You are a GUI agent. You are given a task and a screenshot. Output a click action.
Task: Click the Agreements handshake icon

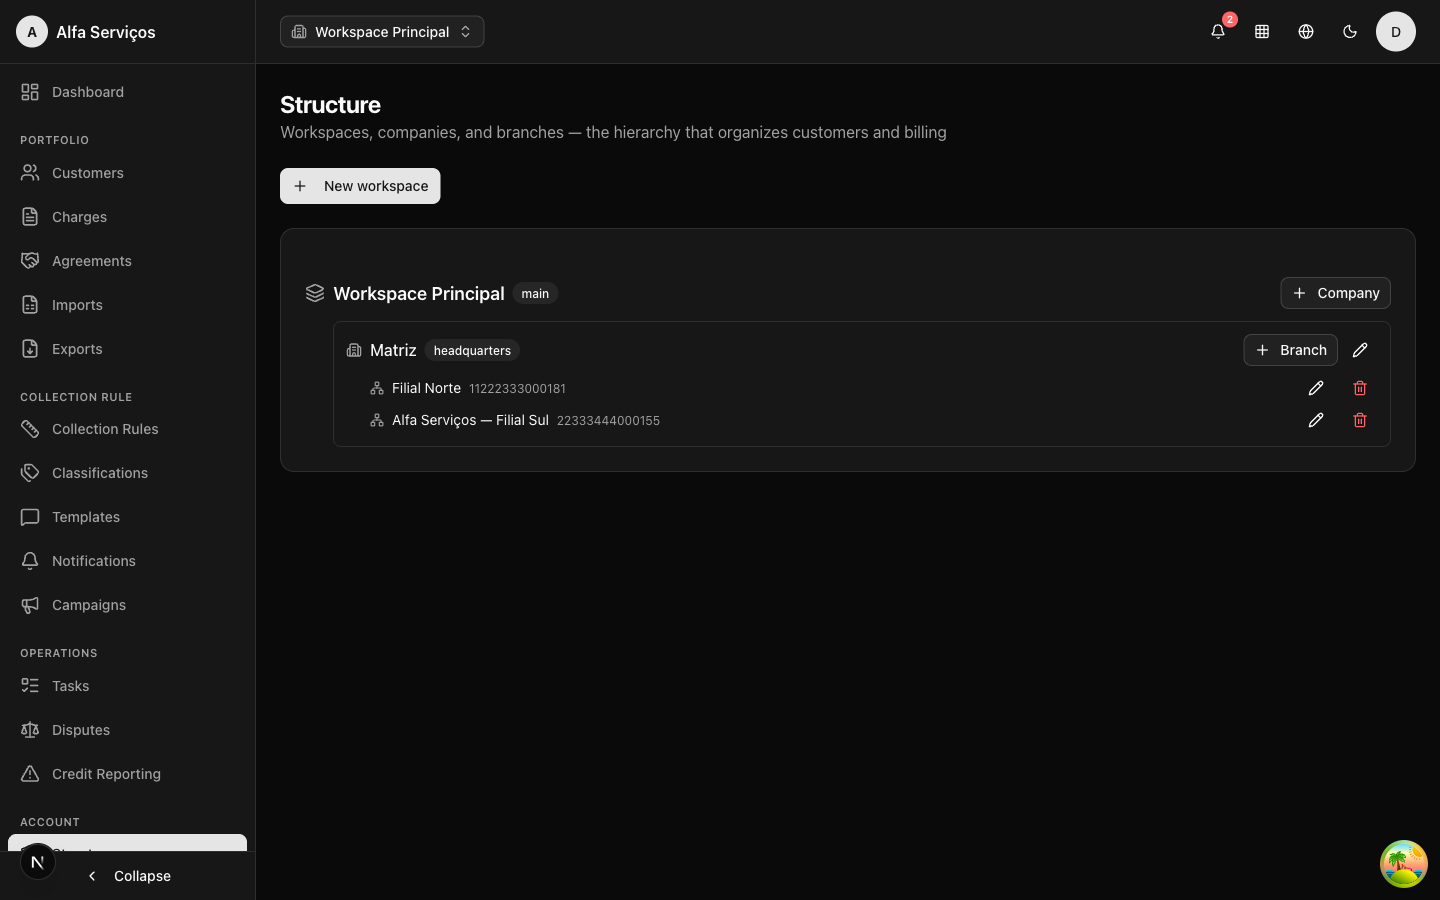tap(30, 261)
